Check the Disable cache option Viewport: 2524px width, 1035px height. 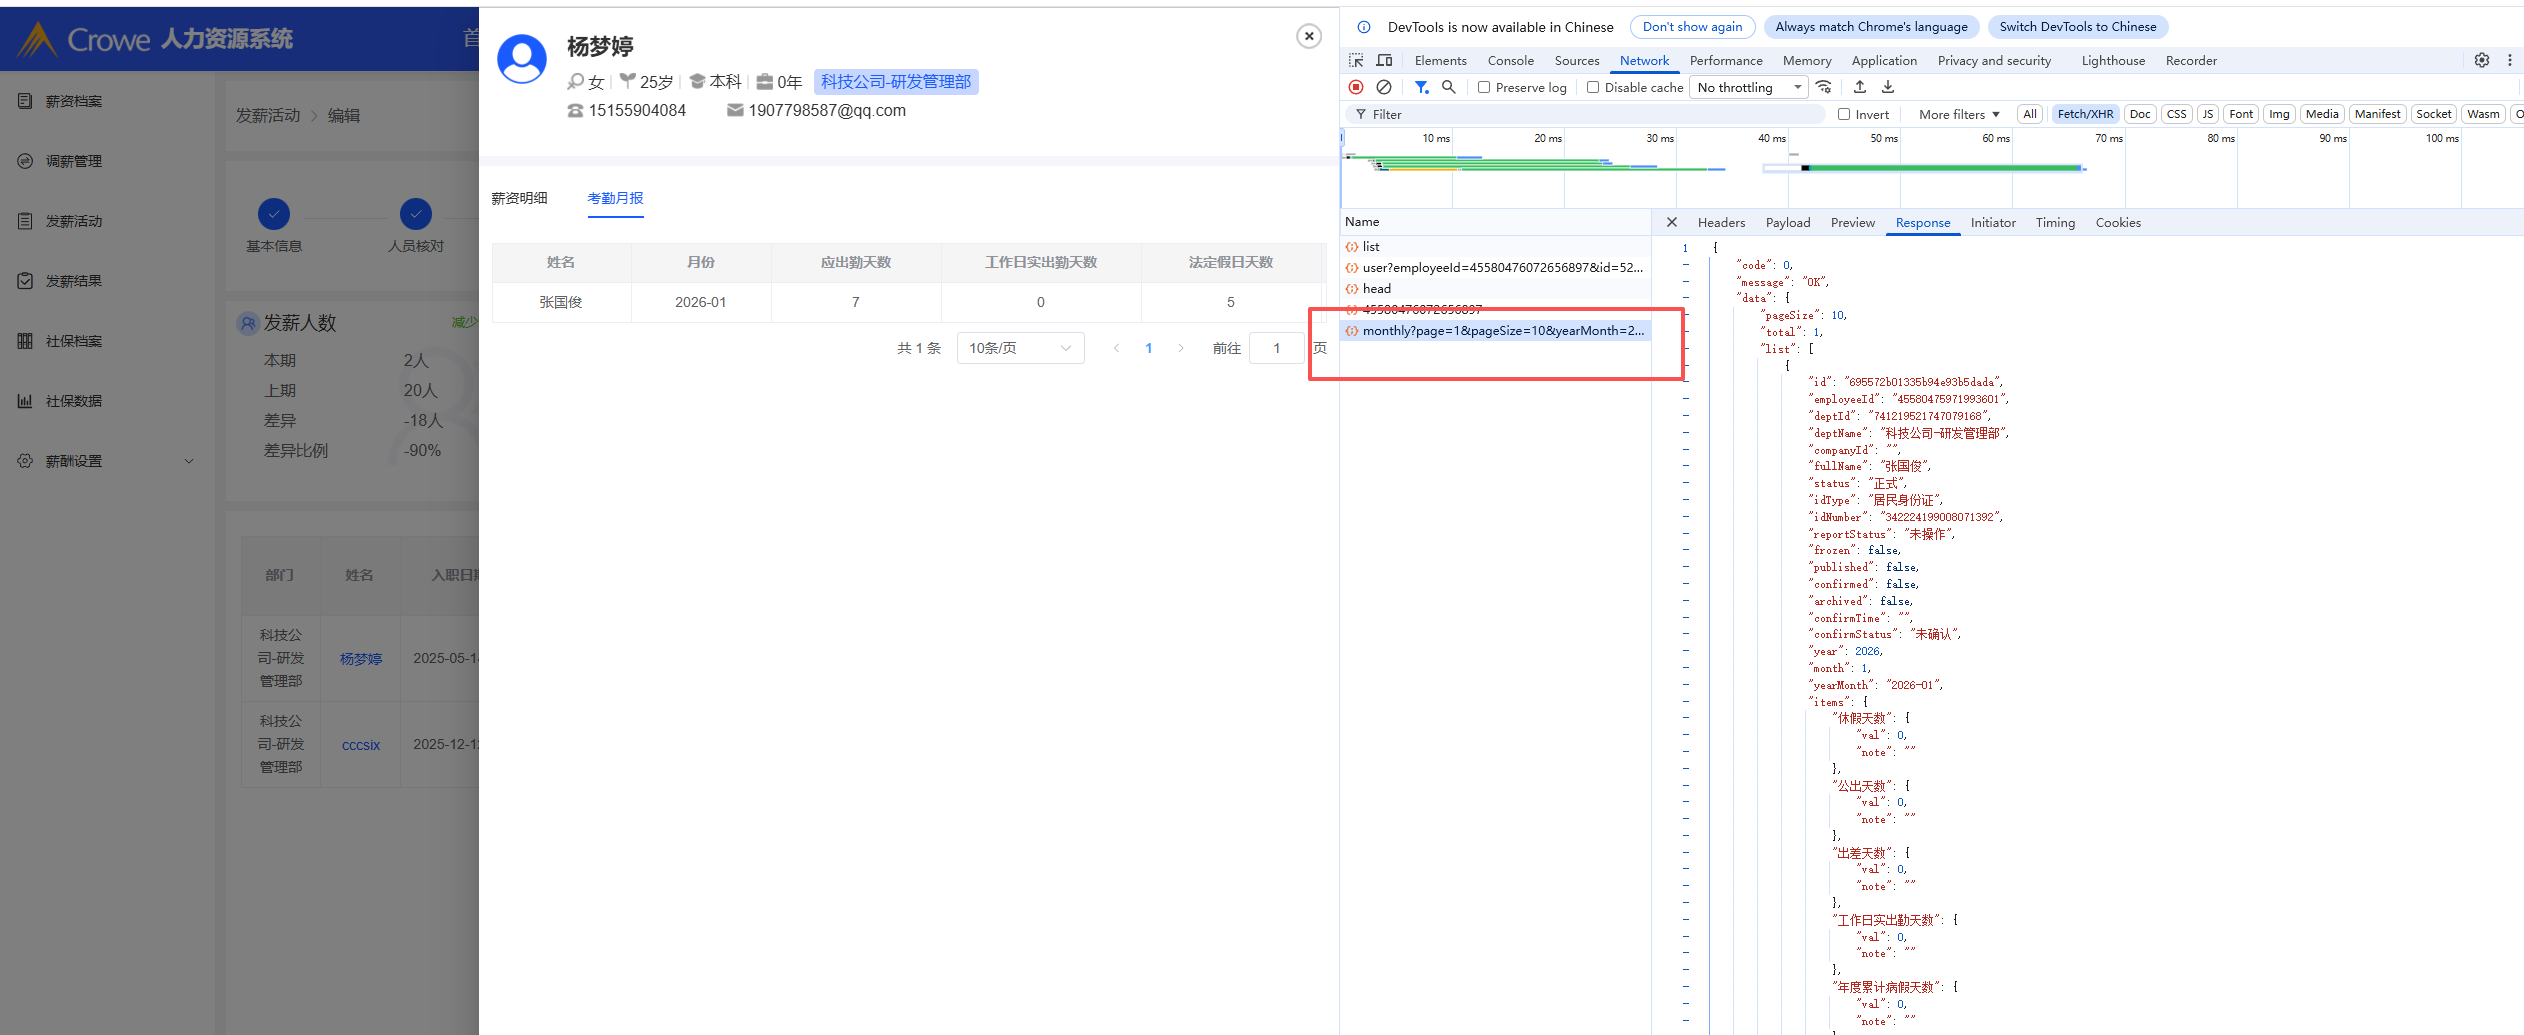[x=1593, y=88]
